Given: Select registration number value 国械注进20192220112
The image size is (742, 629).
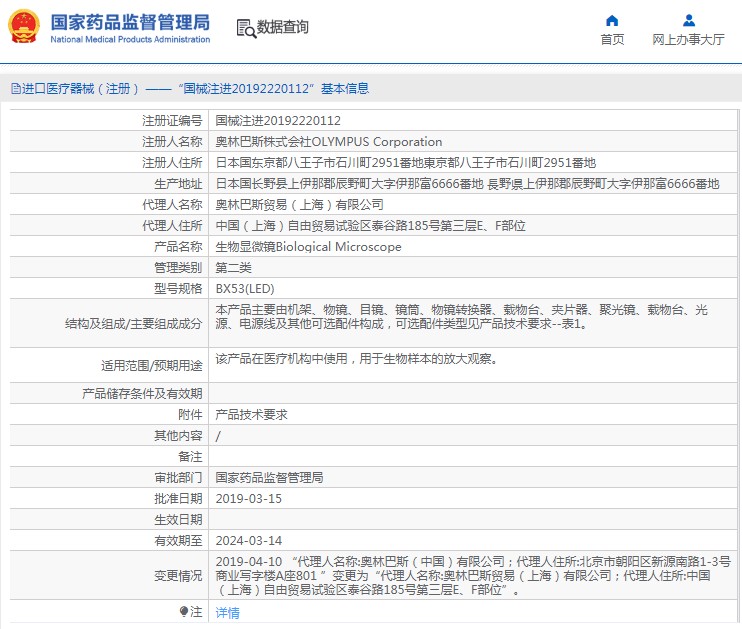Looking at the screenshot, I should [278, 121].
